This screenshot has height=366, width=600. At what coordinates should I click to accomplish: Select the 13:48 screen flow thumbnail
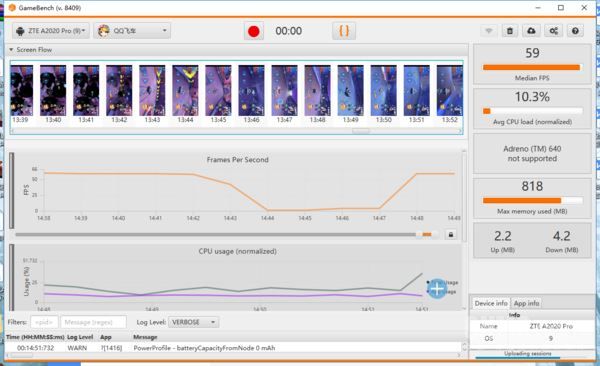(318, 90)
